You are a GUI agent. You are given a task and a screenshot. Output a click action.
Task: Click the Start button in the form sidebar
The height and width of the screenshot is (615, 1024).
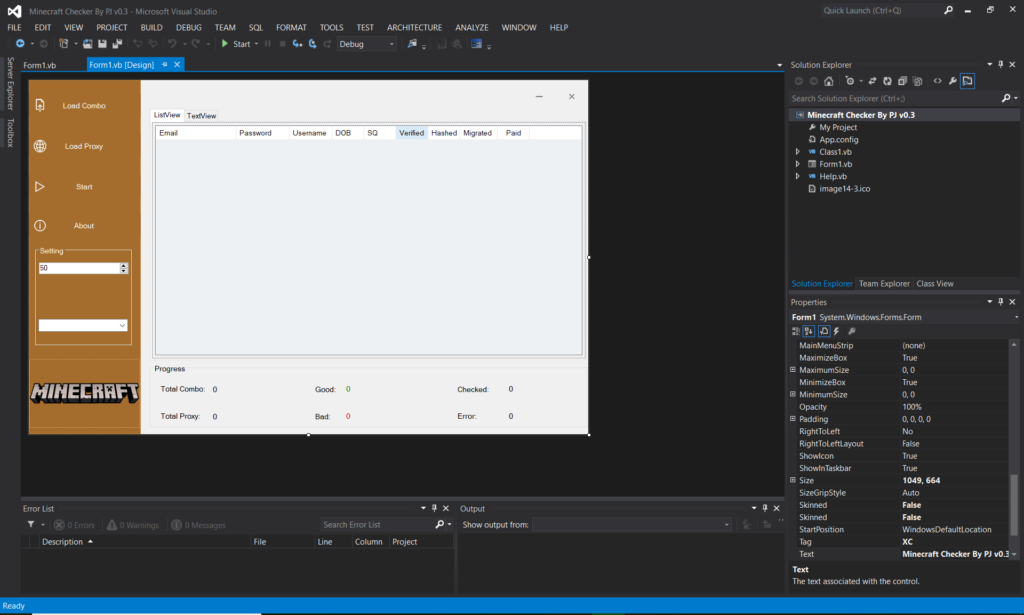pos(84,187)
